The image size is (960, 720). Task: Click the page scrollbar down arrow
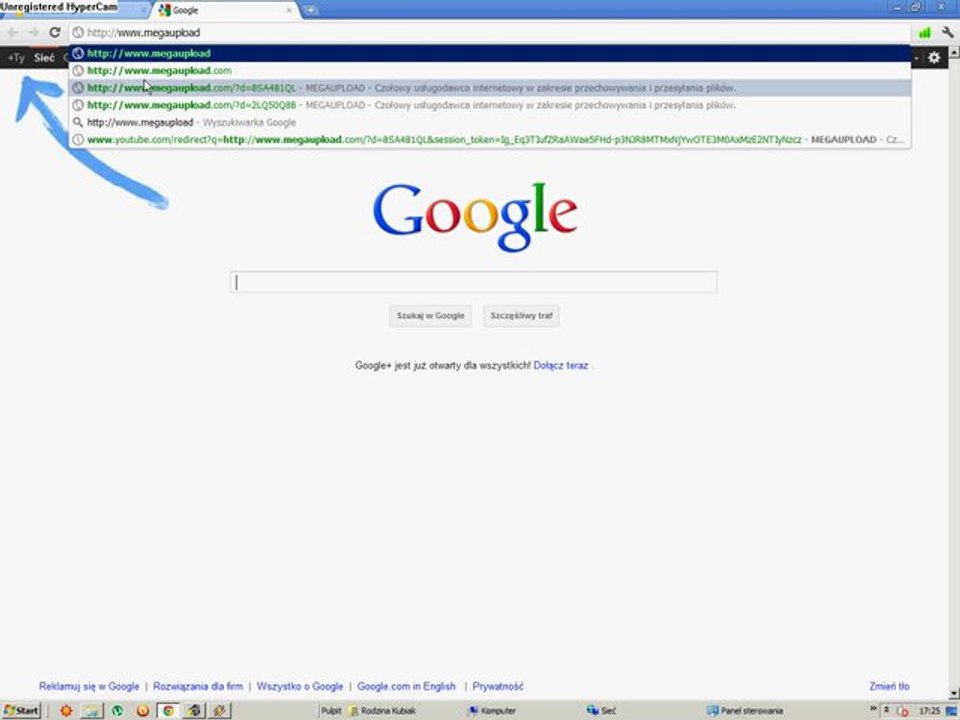pos(954,694)
